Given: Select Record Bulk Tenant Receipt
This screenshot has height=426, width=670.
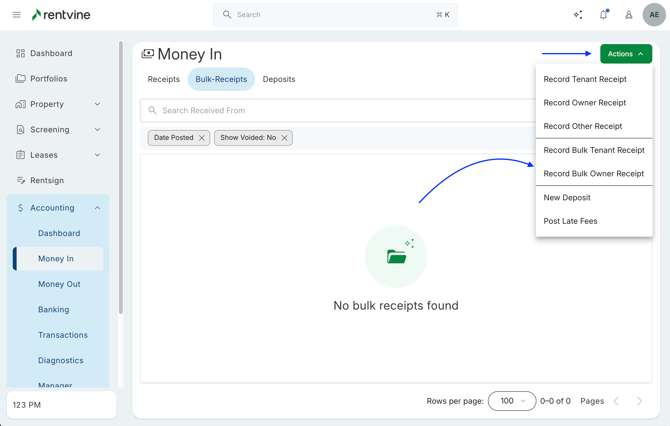Looking at the screenshot, I should [x=594, y=150].
